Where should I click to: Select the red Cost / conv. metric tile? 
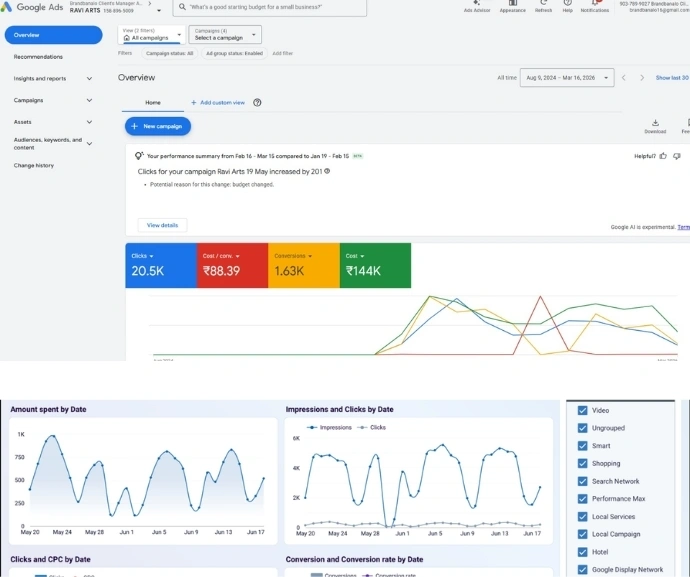pyautogui.click(x=232, y=265)
